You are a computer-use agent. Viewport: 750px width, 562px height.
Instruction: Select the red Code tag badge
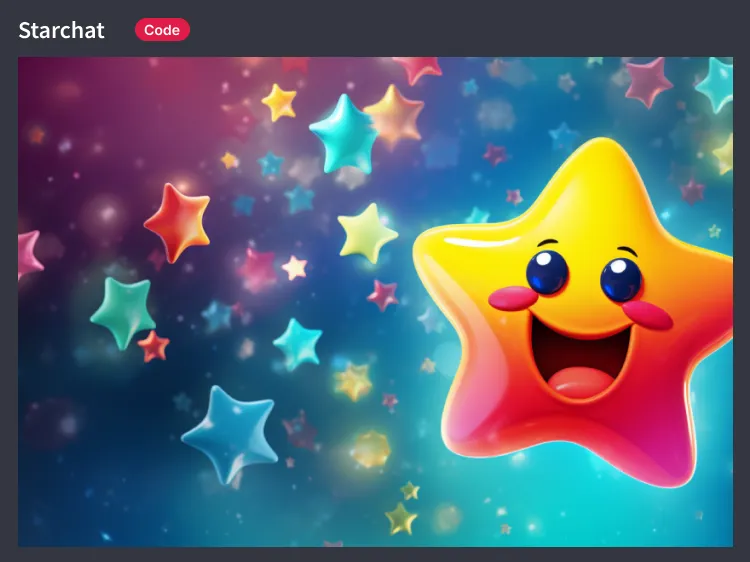click(162, 30)
